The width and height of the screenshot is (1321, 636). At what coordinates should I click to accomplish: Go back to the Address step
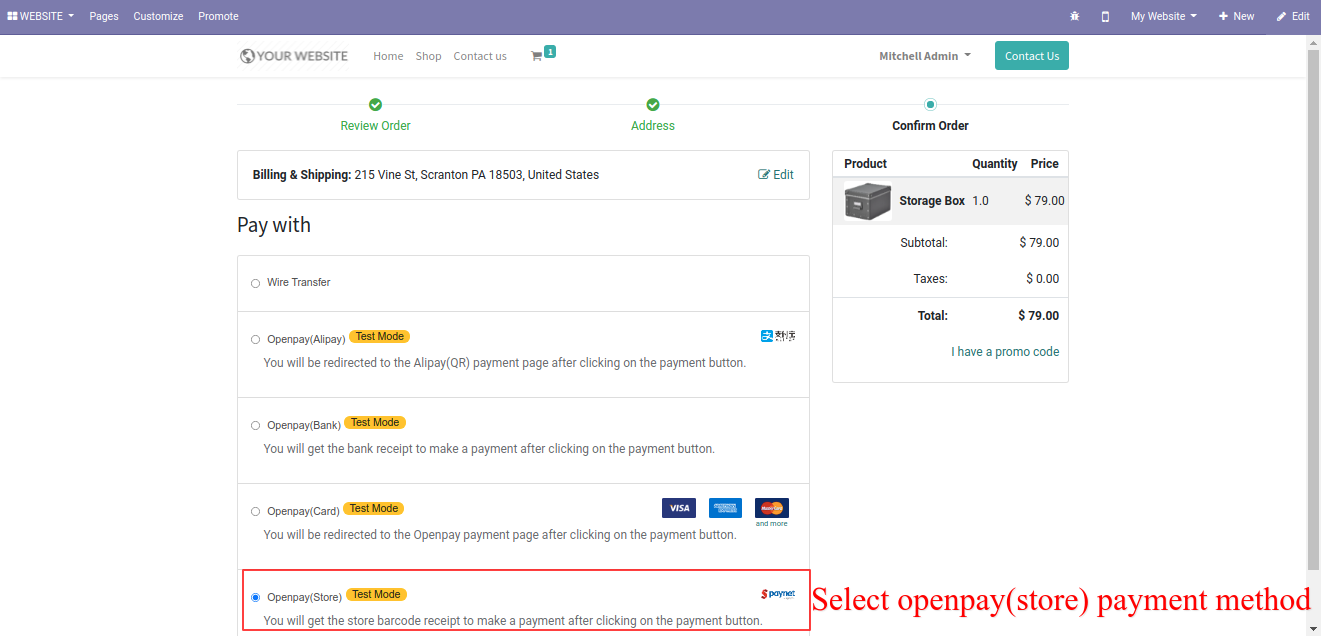pyautogui.click(x=653, y=126)
